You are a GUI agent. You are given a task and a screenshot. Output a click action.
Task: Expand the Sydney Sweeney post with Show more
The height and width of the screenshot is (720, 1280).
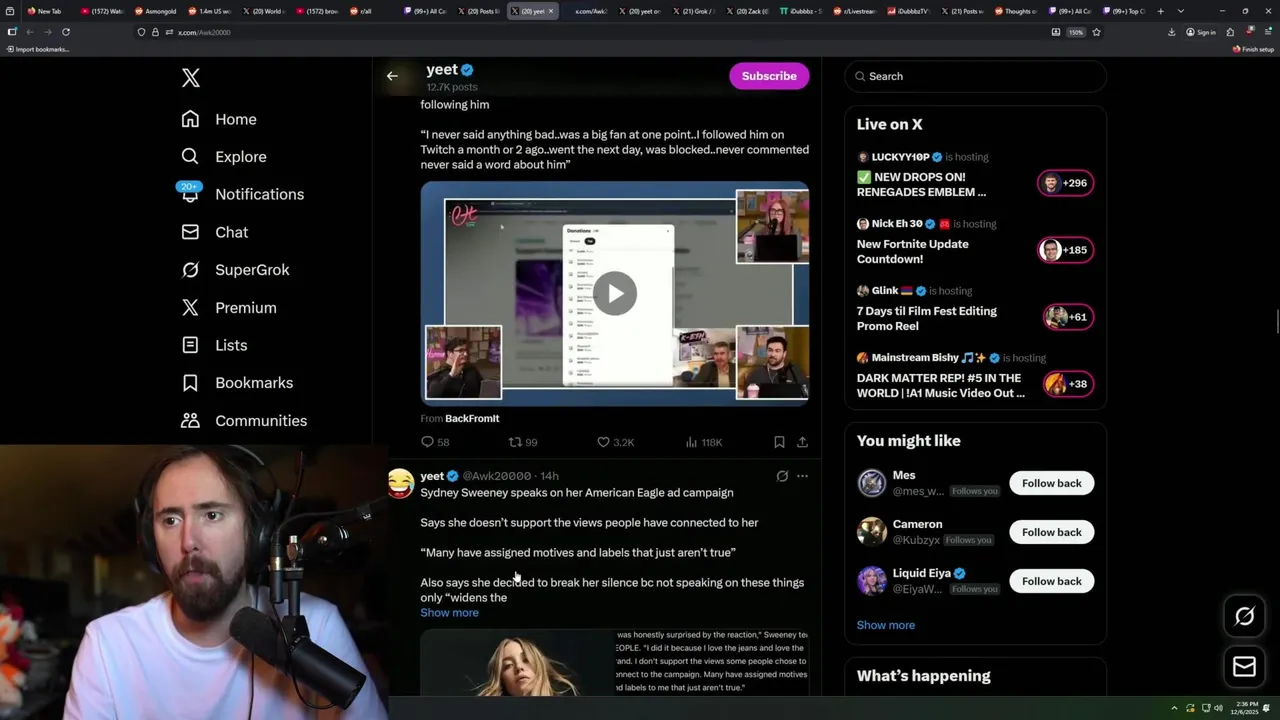tap(449, 613)
